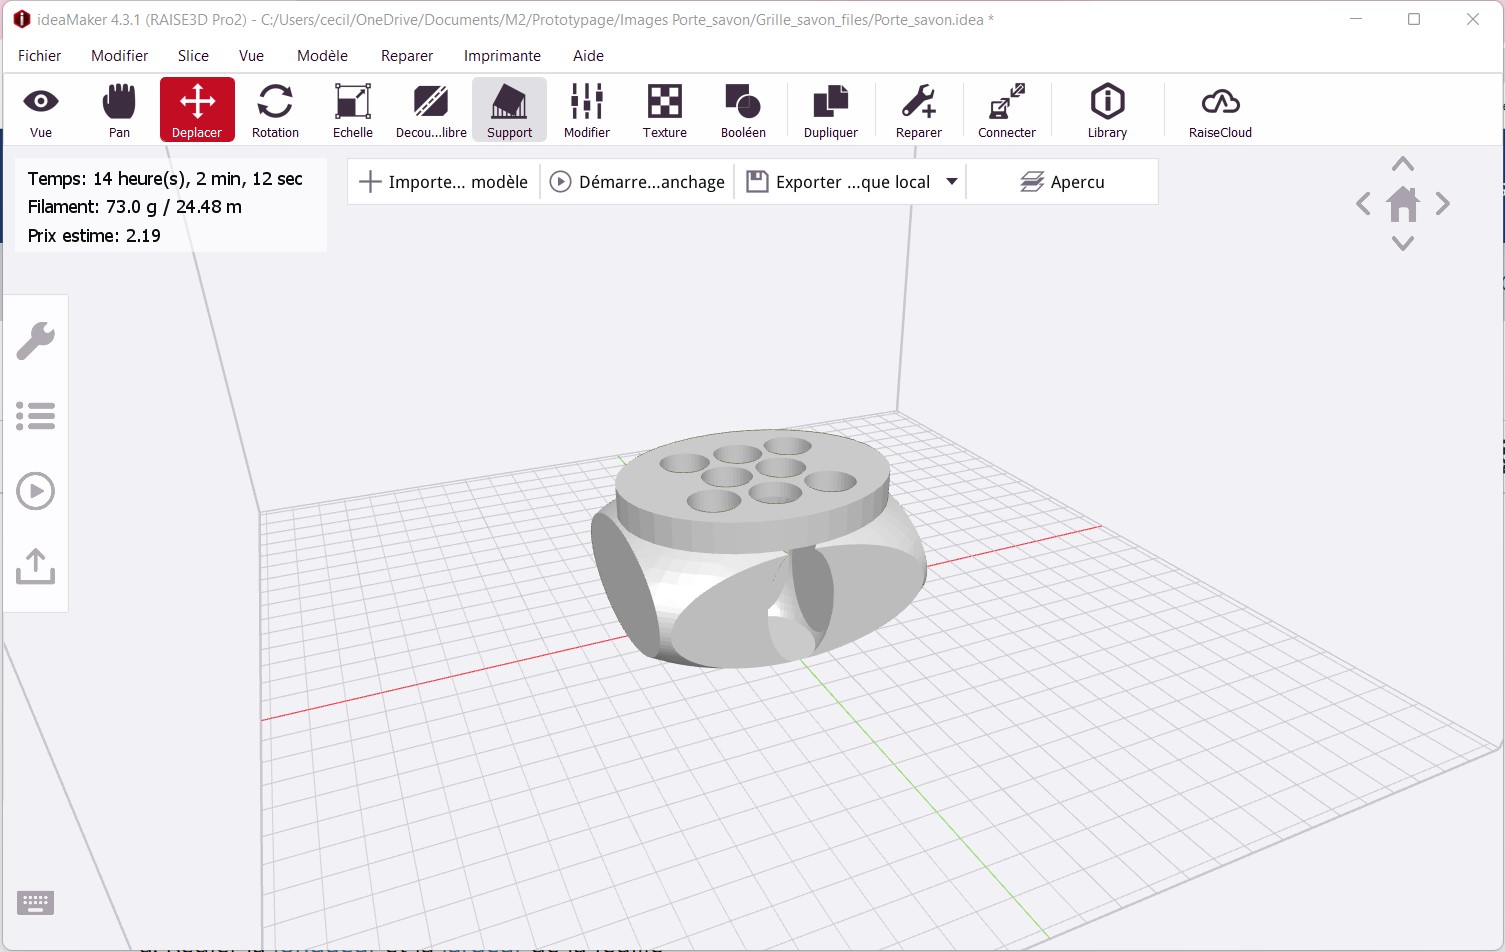Rotate view left with left chevron
This screenshot has height=952, width=1505.
tap(1363, 204)
